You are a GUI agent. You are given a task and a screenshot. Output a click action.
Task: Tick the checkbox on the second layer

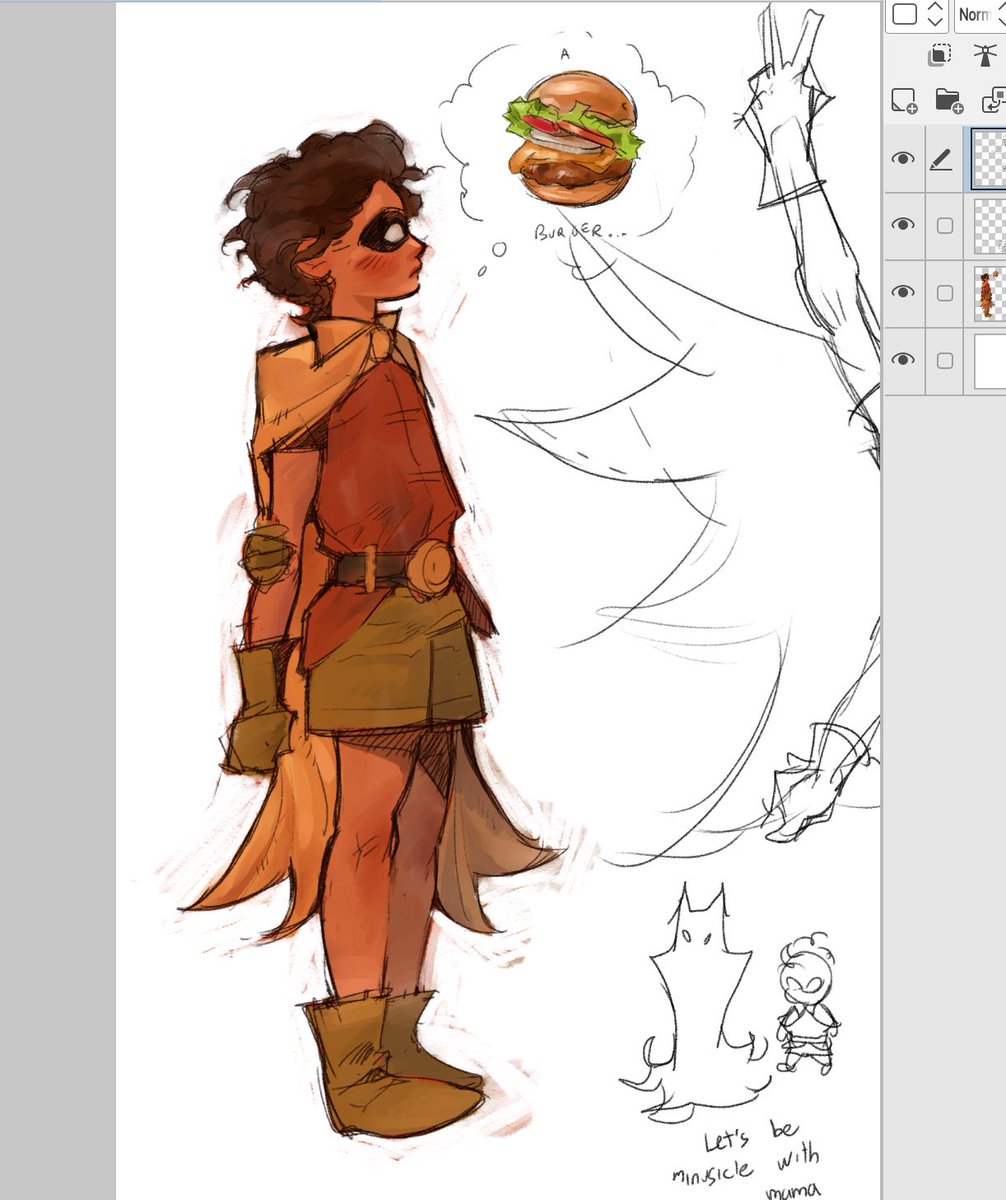tap(944, 226)
